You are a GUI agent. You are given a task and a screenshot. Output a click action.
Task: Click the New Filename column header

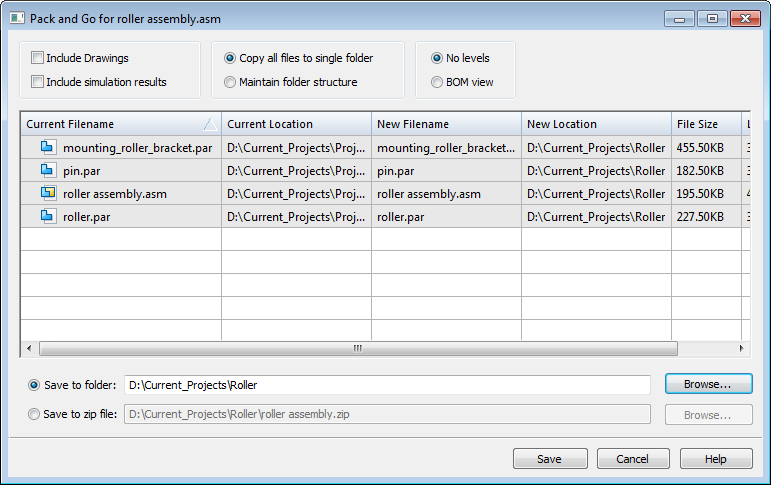tap(445, 124)
